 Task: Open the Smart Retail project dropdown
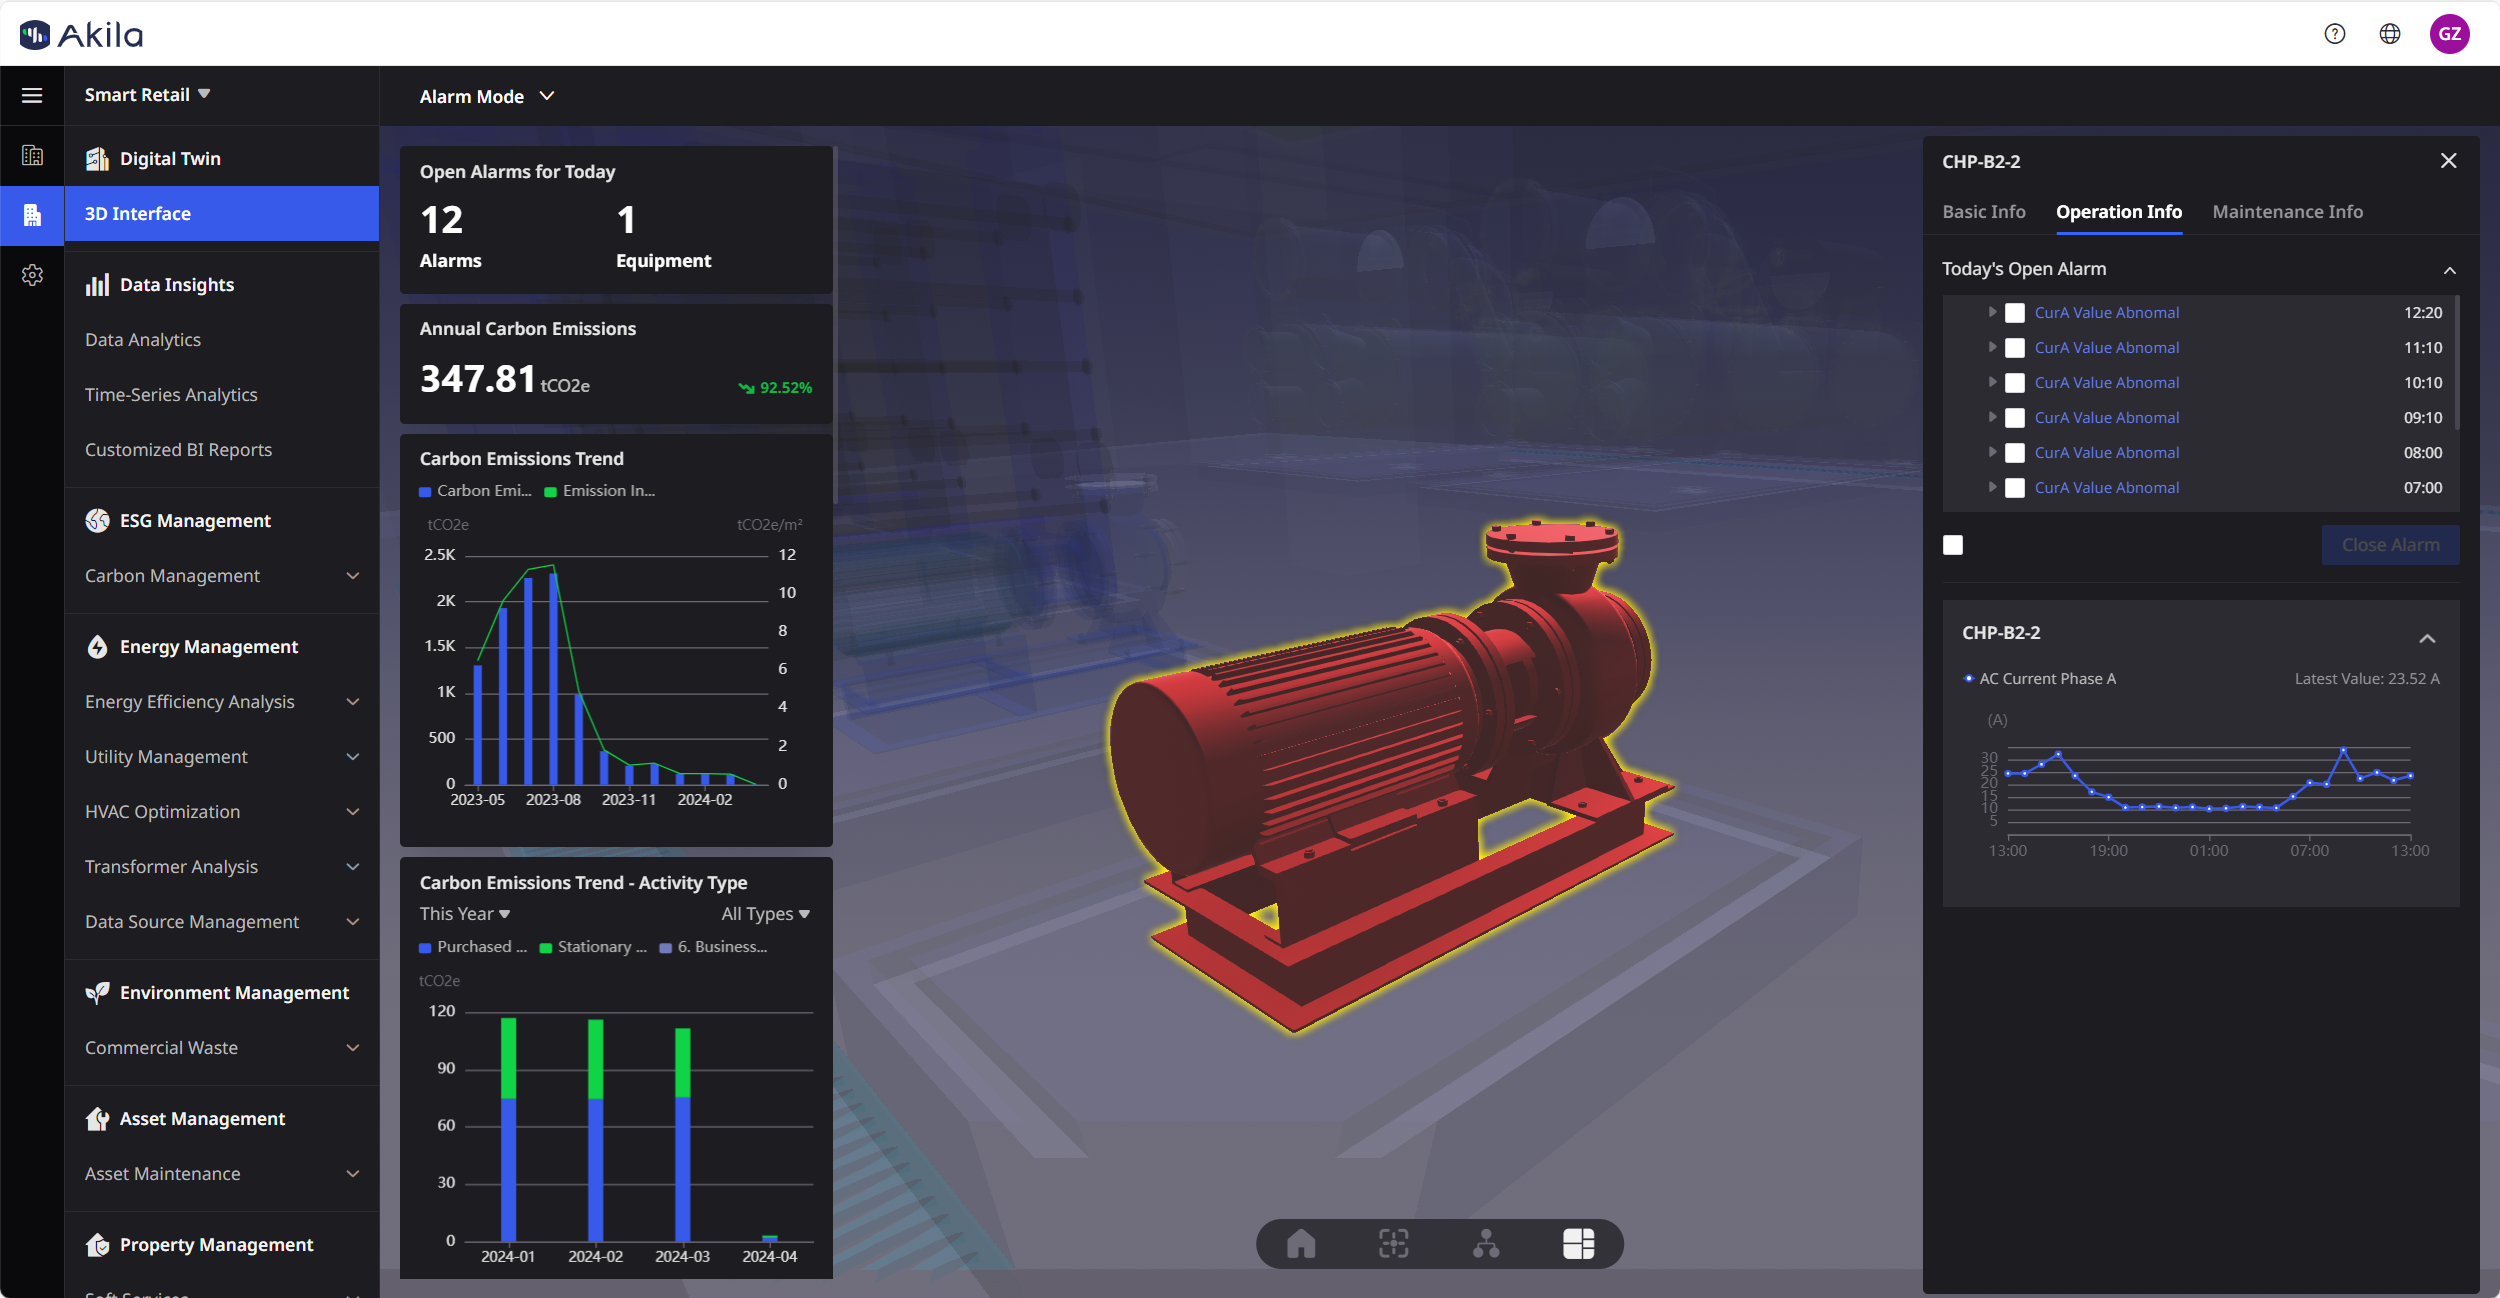click(147, 95)
